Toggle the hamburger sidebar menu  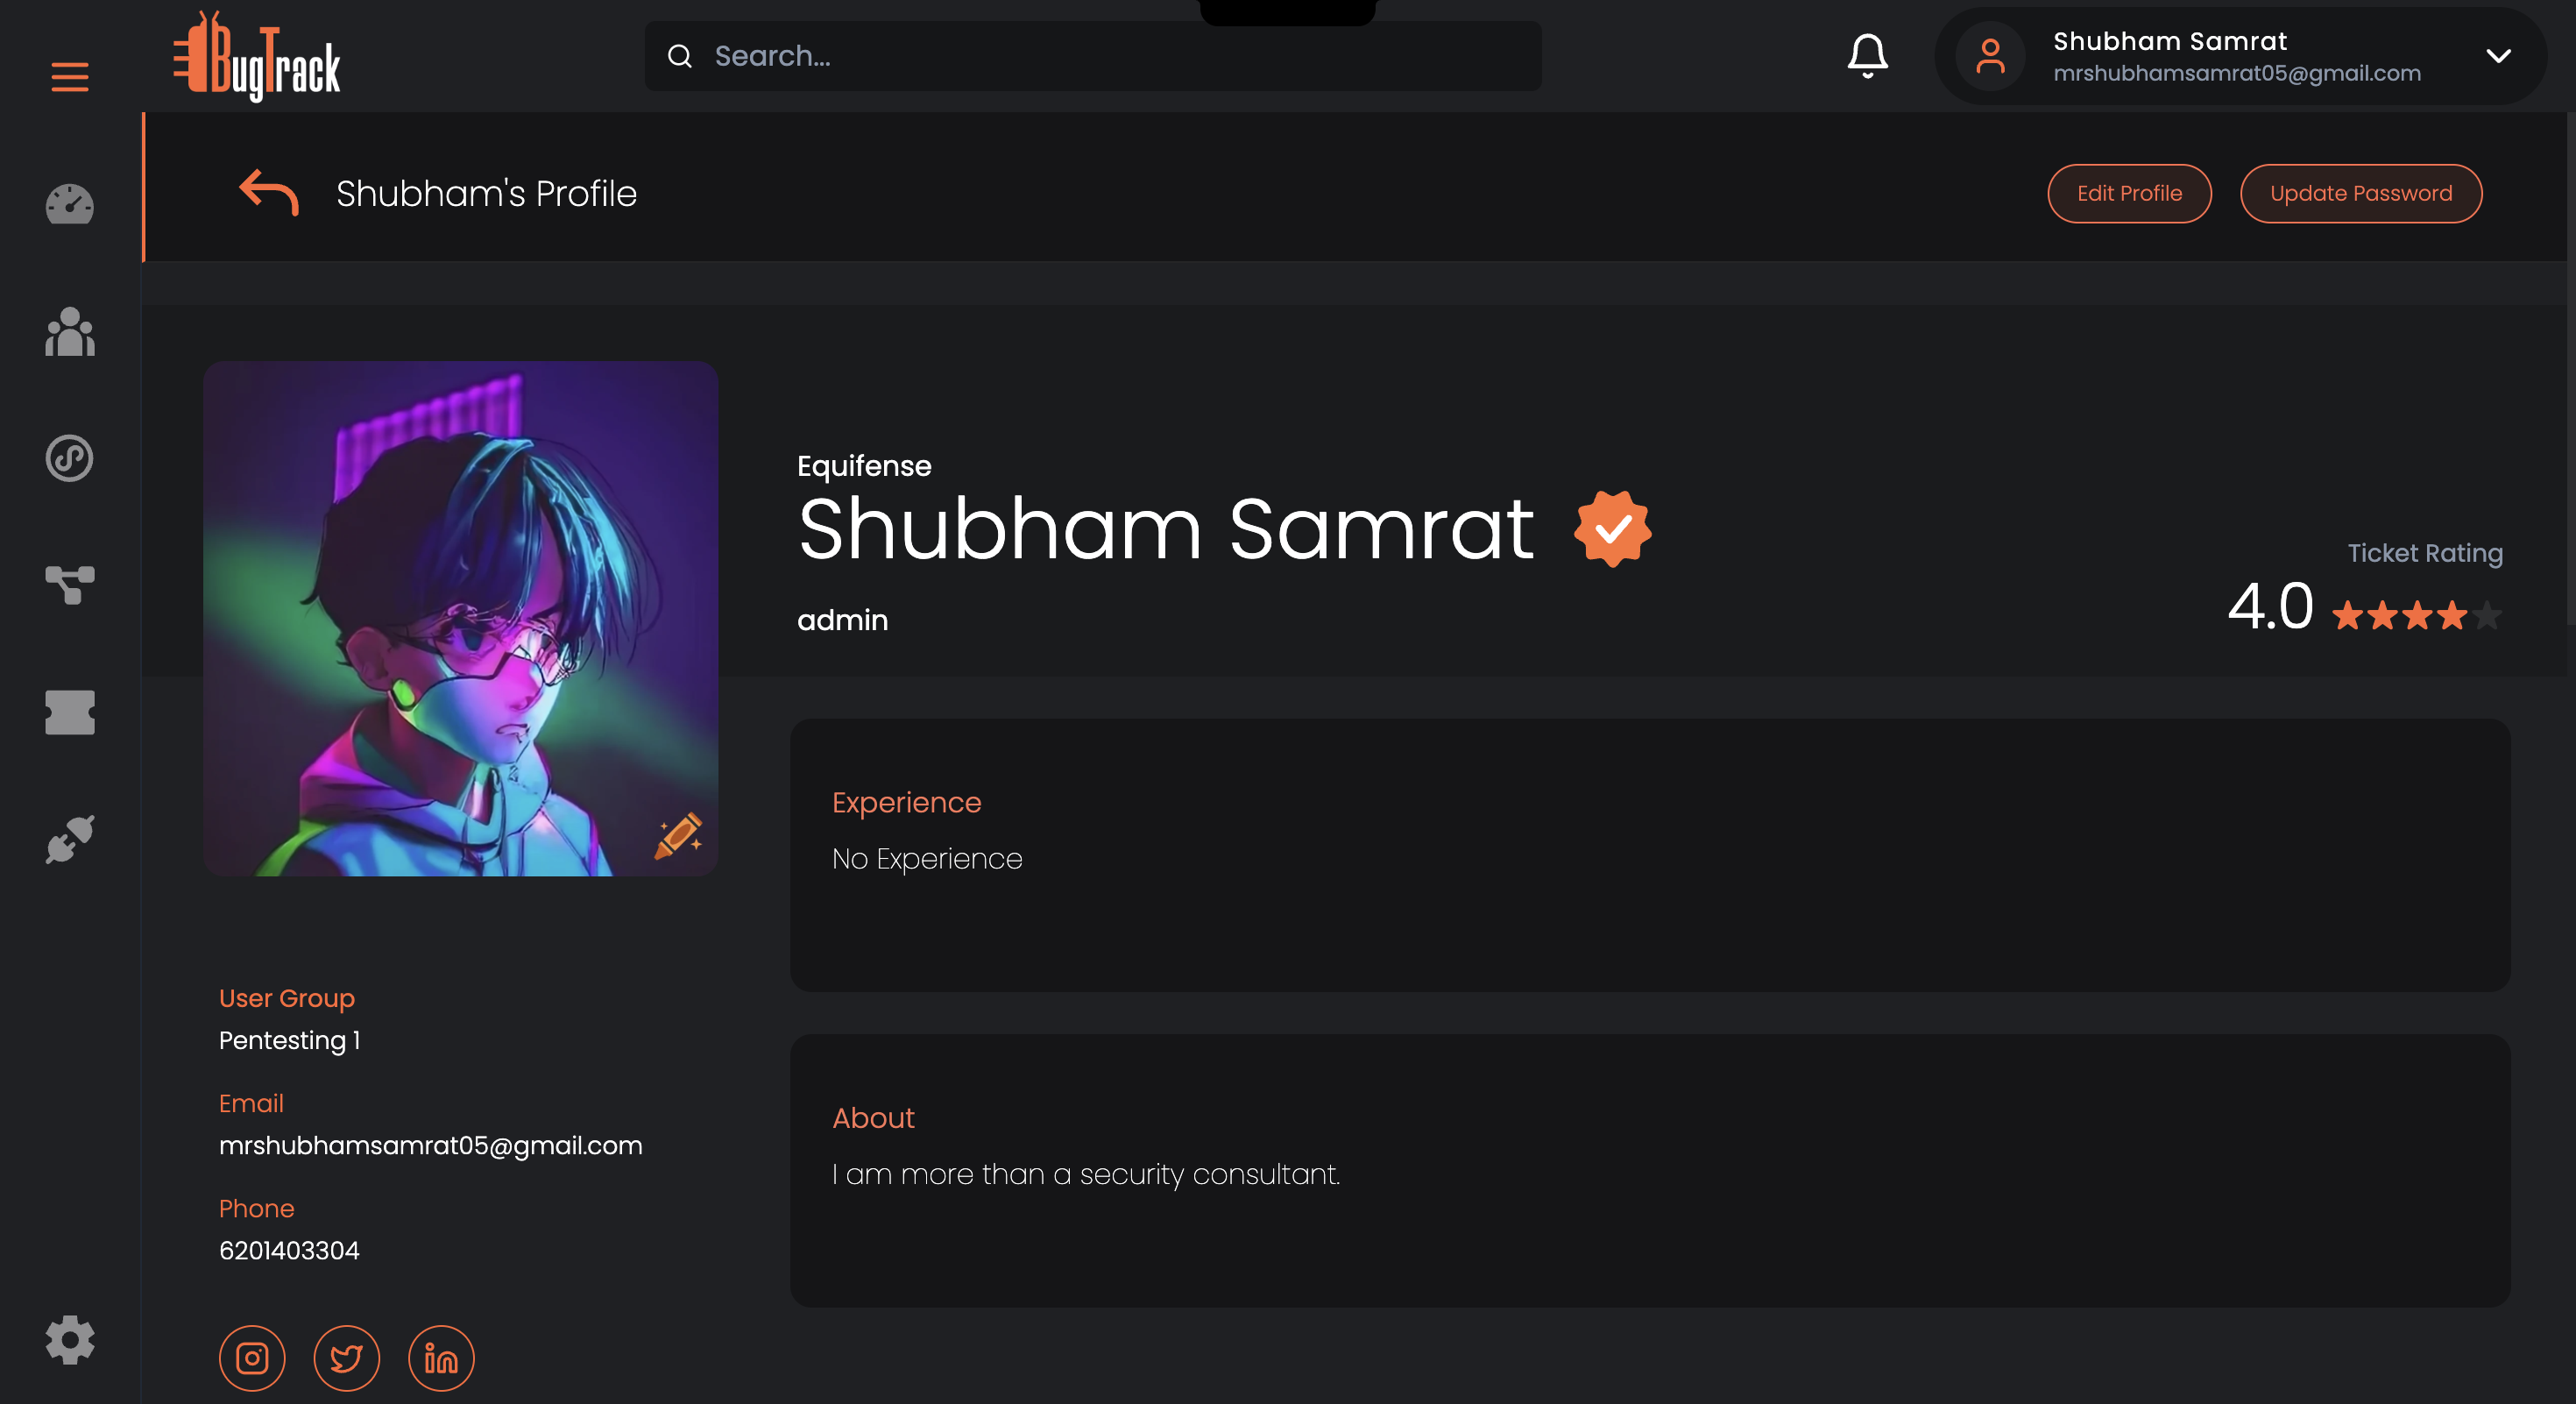(x=70, y=77)
